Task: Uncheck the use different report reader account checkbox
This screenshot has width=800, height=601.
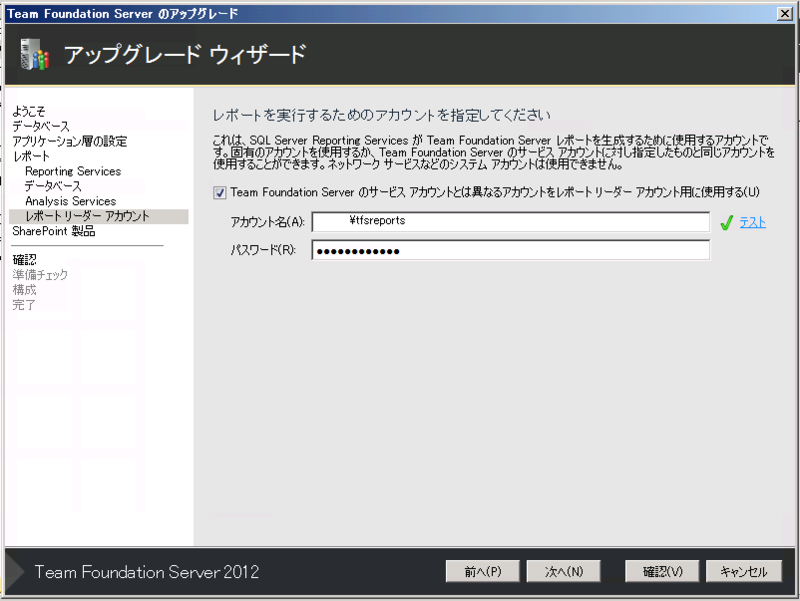Action: click(220, 193)
